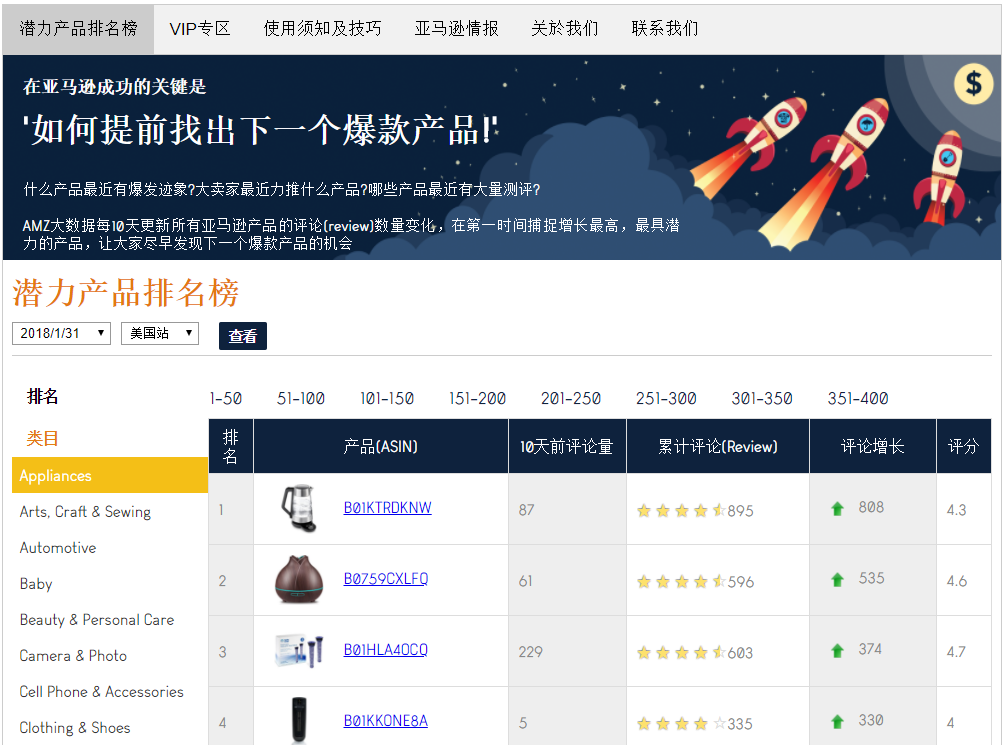1002x745 pixels.
Task: Open the date dropdown showing 2018/1/31
Action: click(x=61, y=333)
